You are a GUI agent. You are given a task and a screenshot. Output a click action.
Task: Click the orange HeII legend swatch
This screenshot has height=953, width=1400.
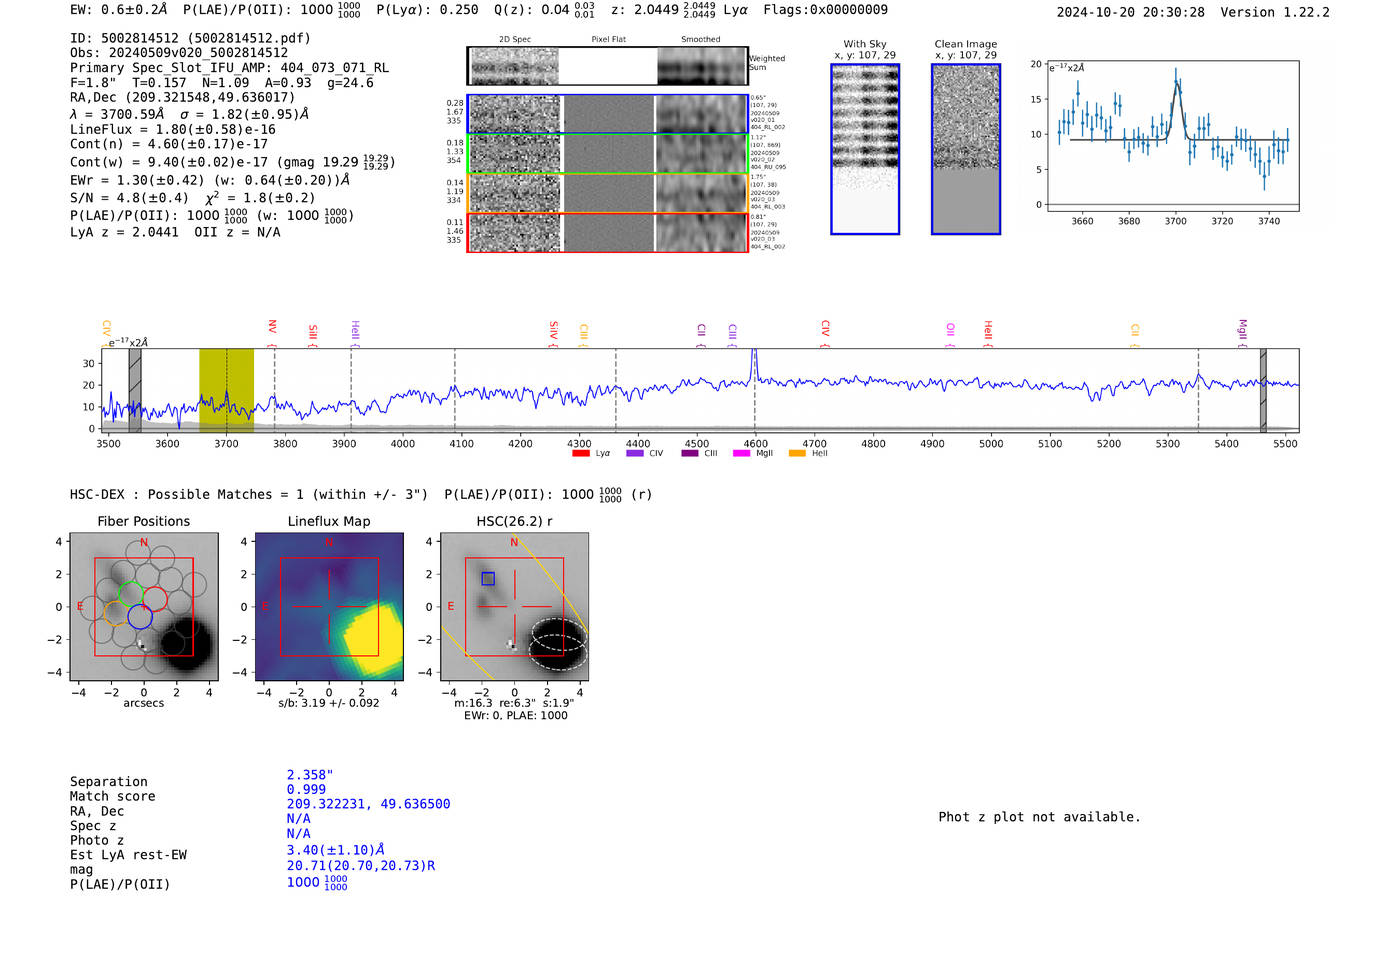pyautogui.click(x=797, y=454)
